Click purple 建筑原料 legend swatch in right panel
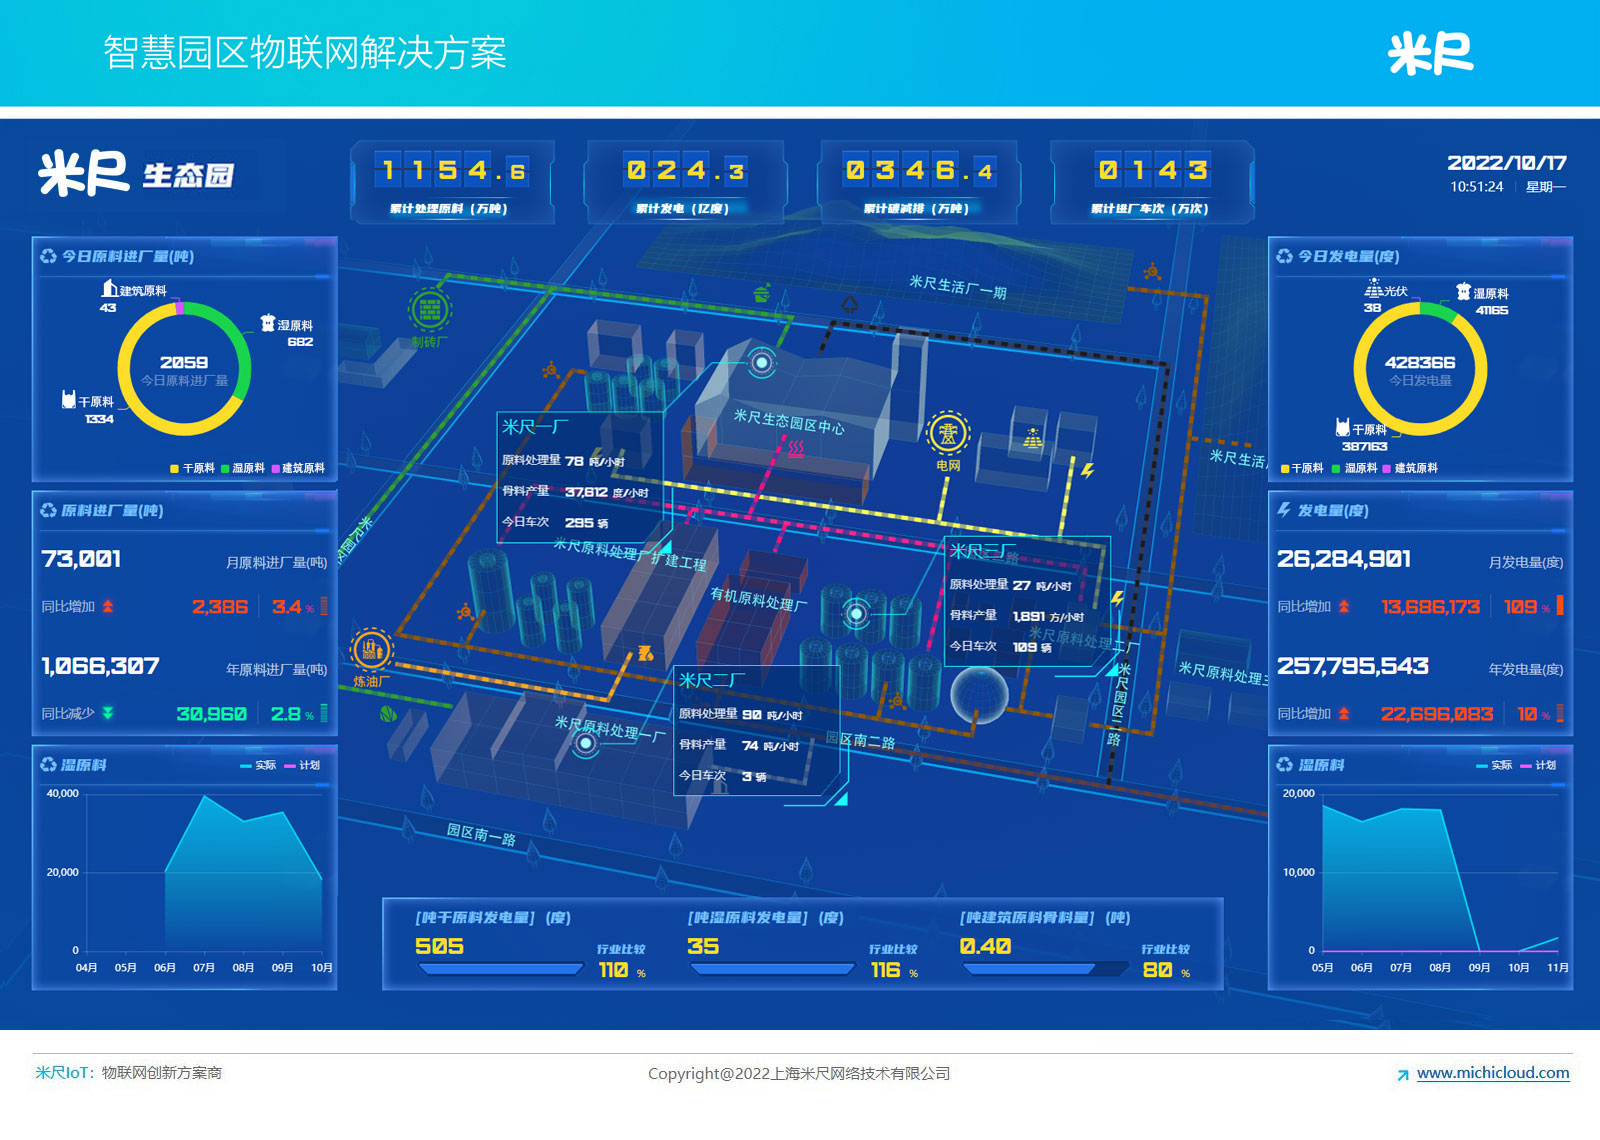 point(1387,468)
